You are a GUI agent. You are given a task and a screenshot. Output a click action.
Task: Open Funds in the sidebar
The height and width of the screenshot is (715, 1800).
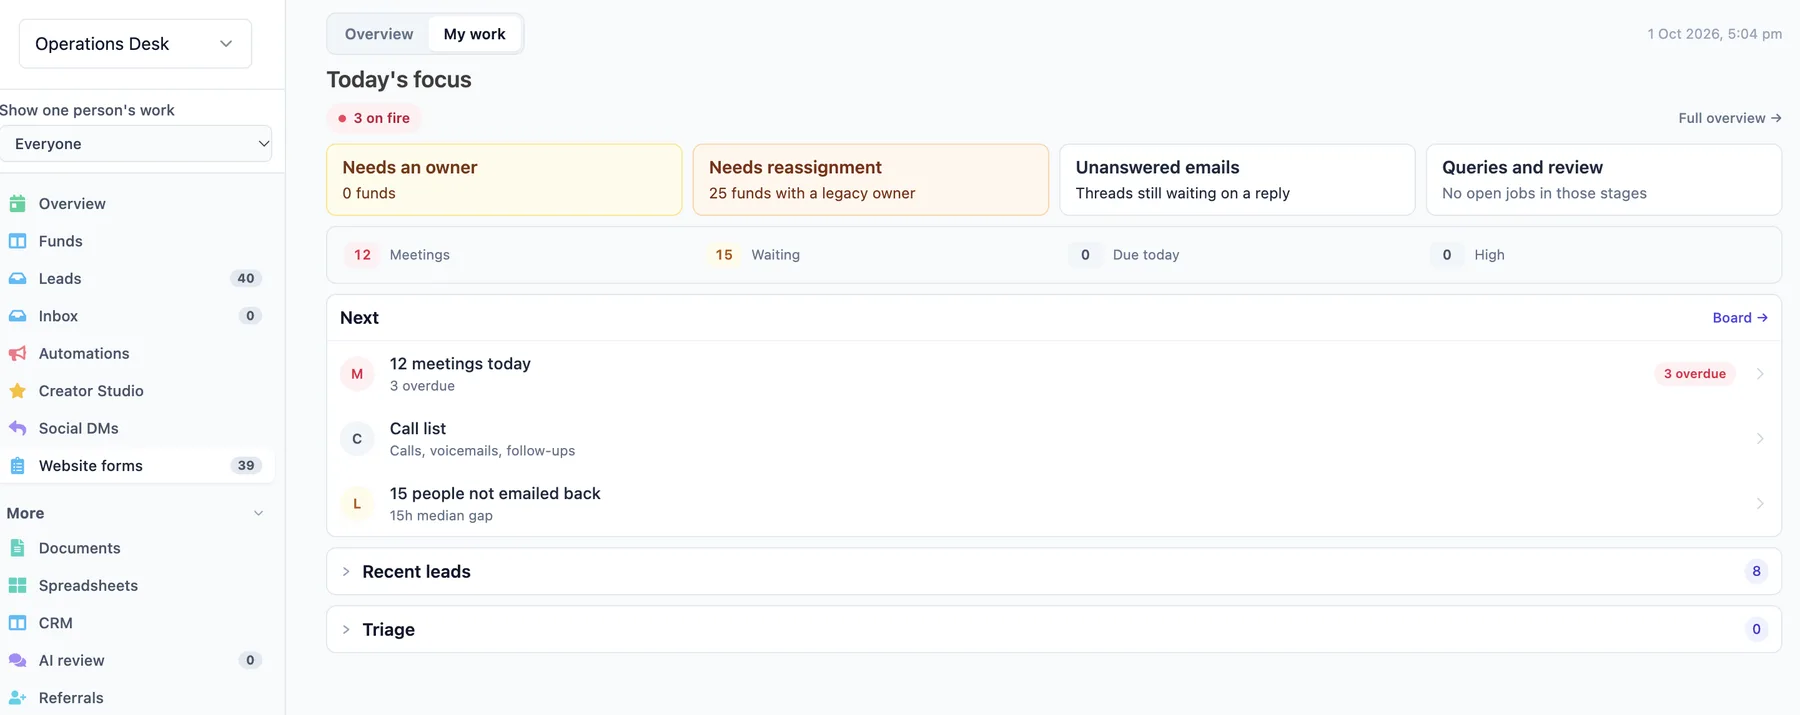135,241
